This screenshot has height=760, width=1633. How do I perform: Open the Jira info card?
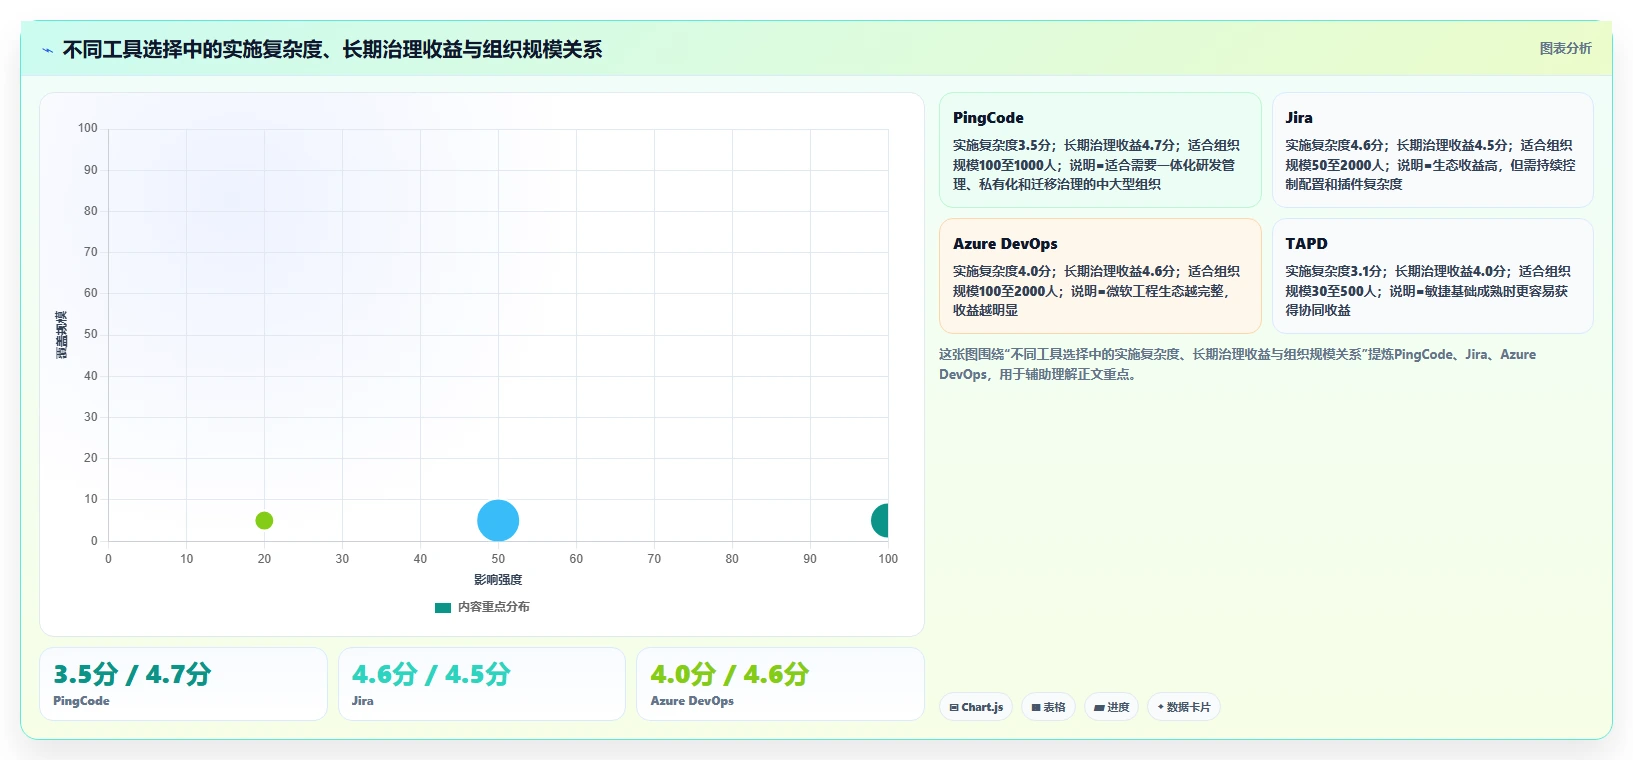(1432, 150)
